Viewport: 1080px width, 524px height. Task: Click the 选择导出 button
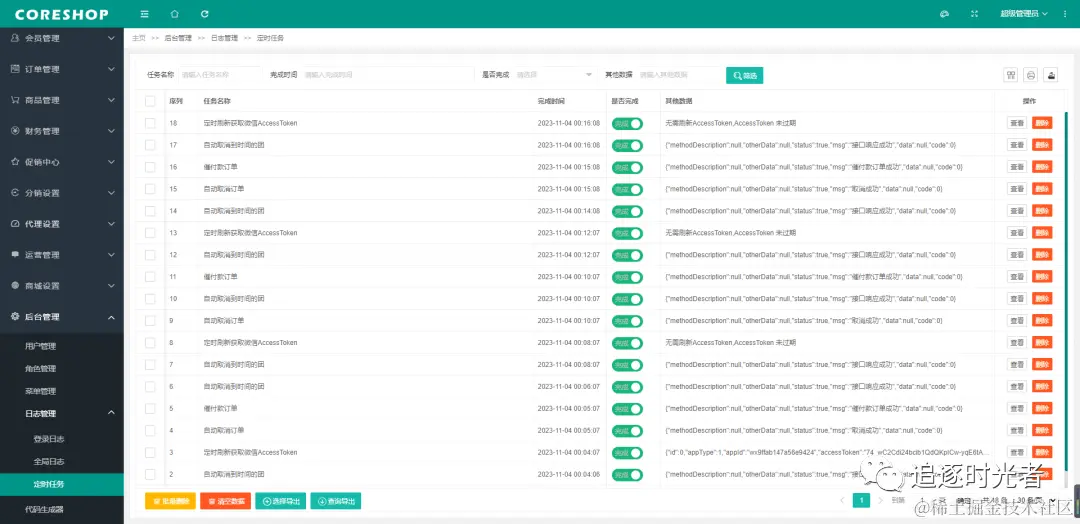click(280, 501)
